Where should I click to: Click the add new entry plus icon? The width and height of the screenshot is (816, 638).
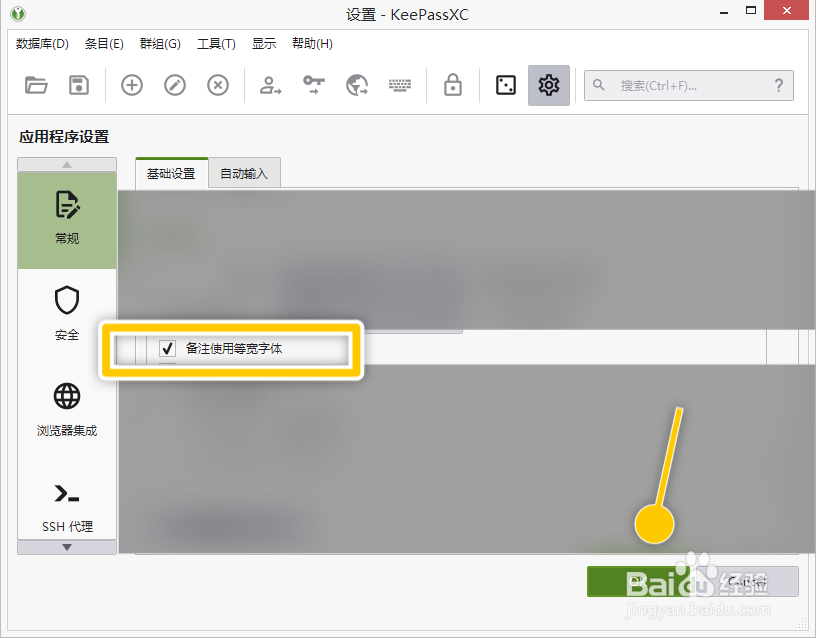[131, 85]
